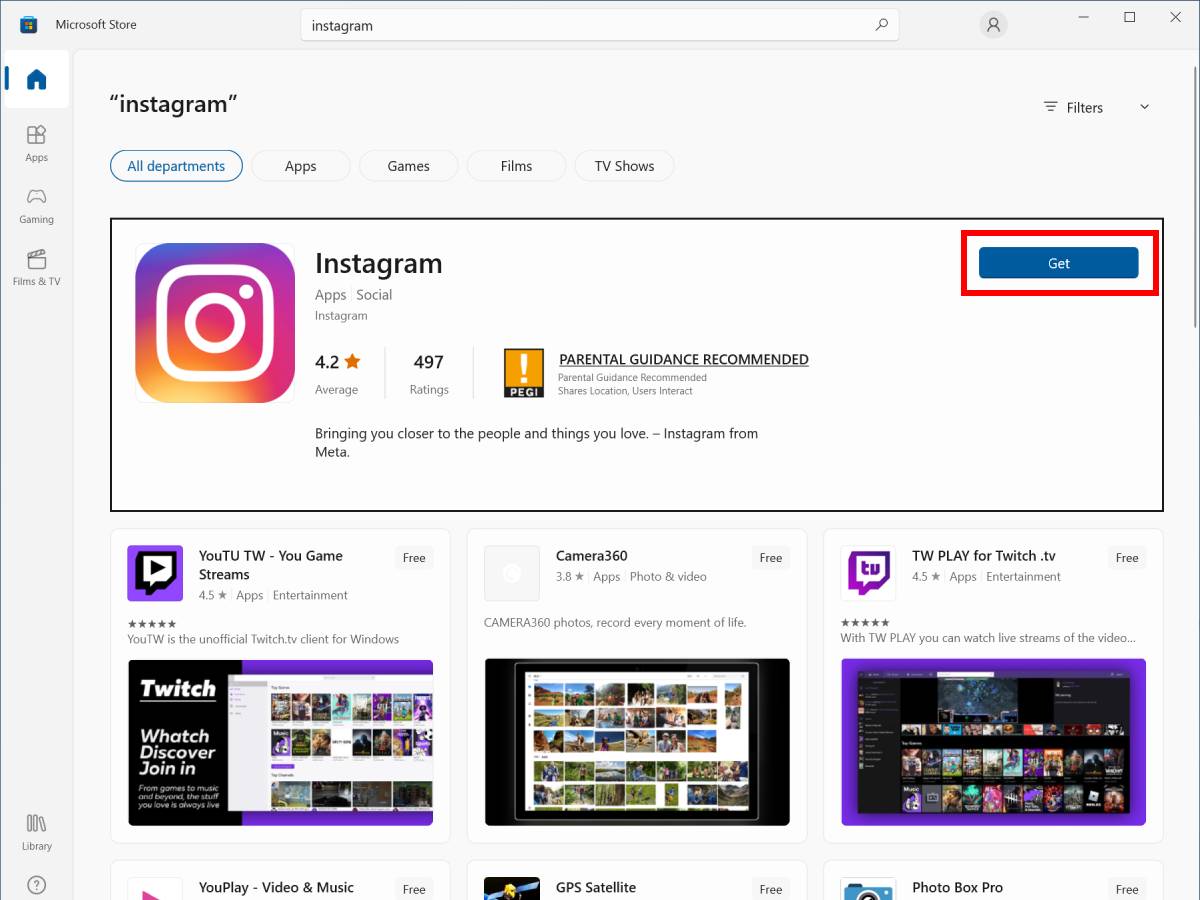This screenshot has height=900, width=1200.
Task: Click the Instagram app title
Action: (x=378, y=263)
